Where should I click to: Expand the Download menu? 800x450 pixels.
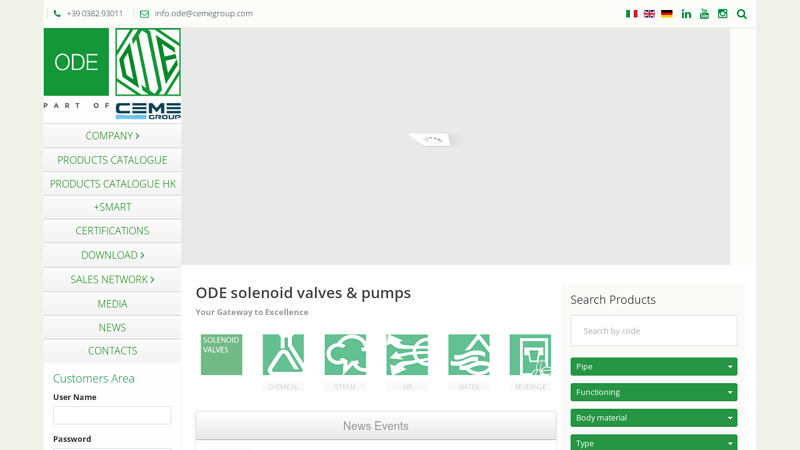tap(112, 255)
